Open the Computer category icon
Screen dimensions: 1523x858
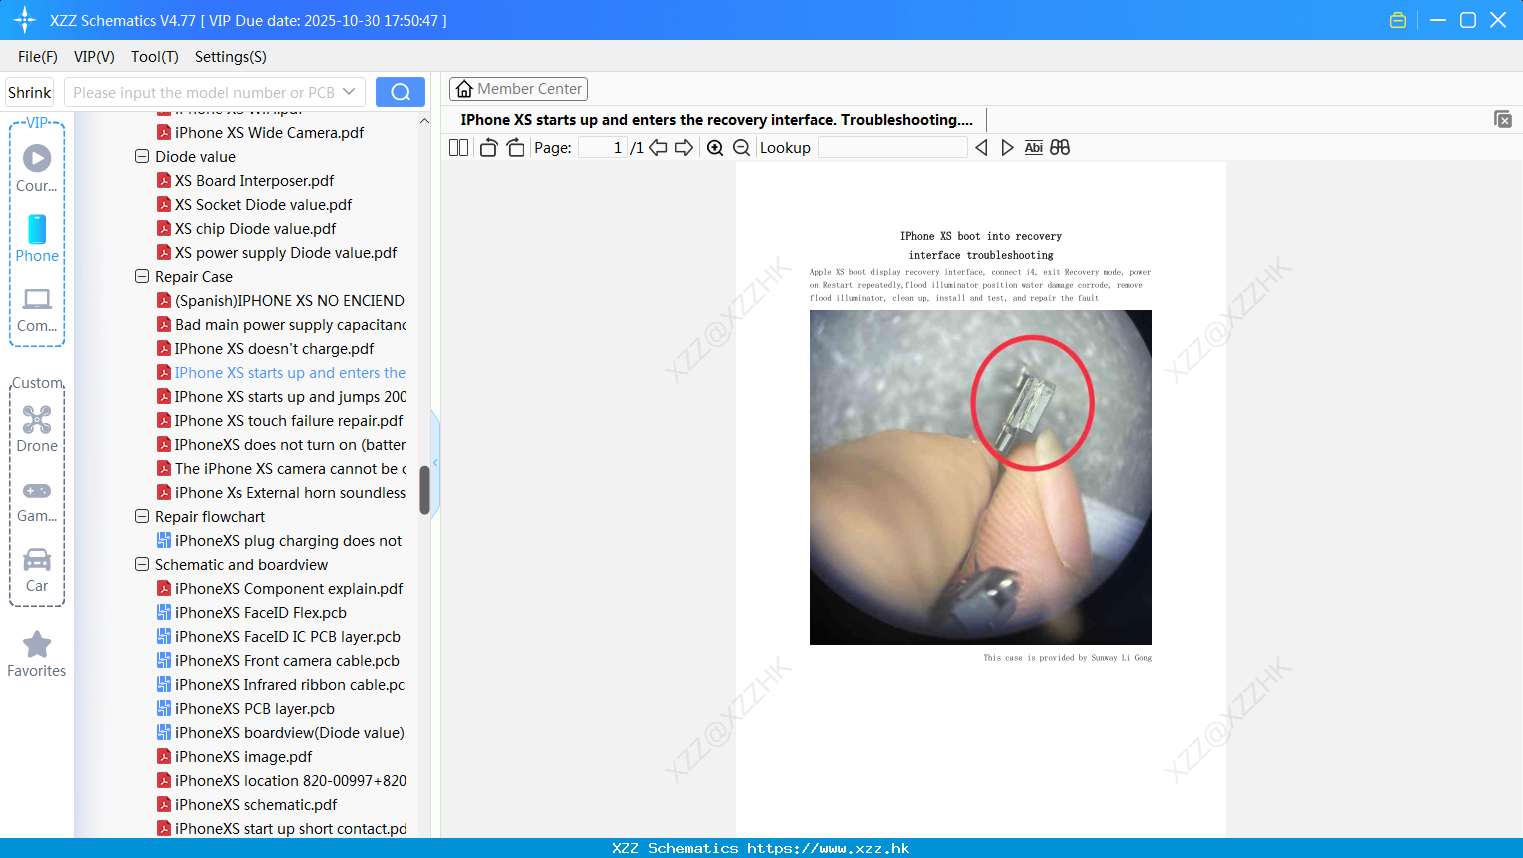(37, 309)
